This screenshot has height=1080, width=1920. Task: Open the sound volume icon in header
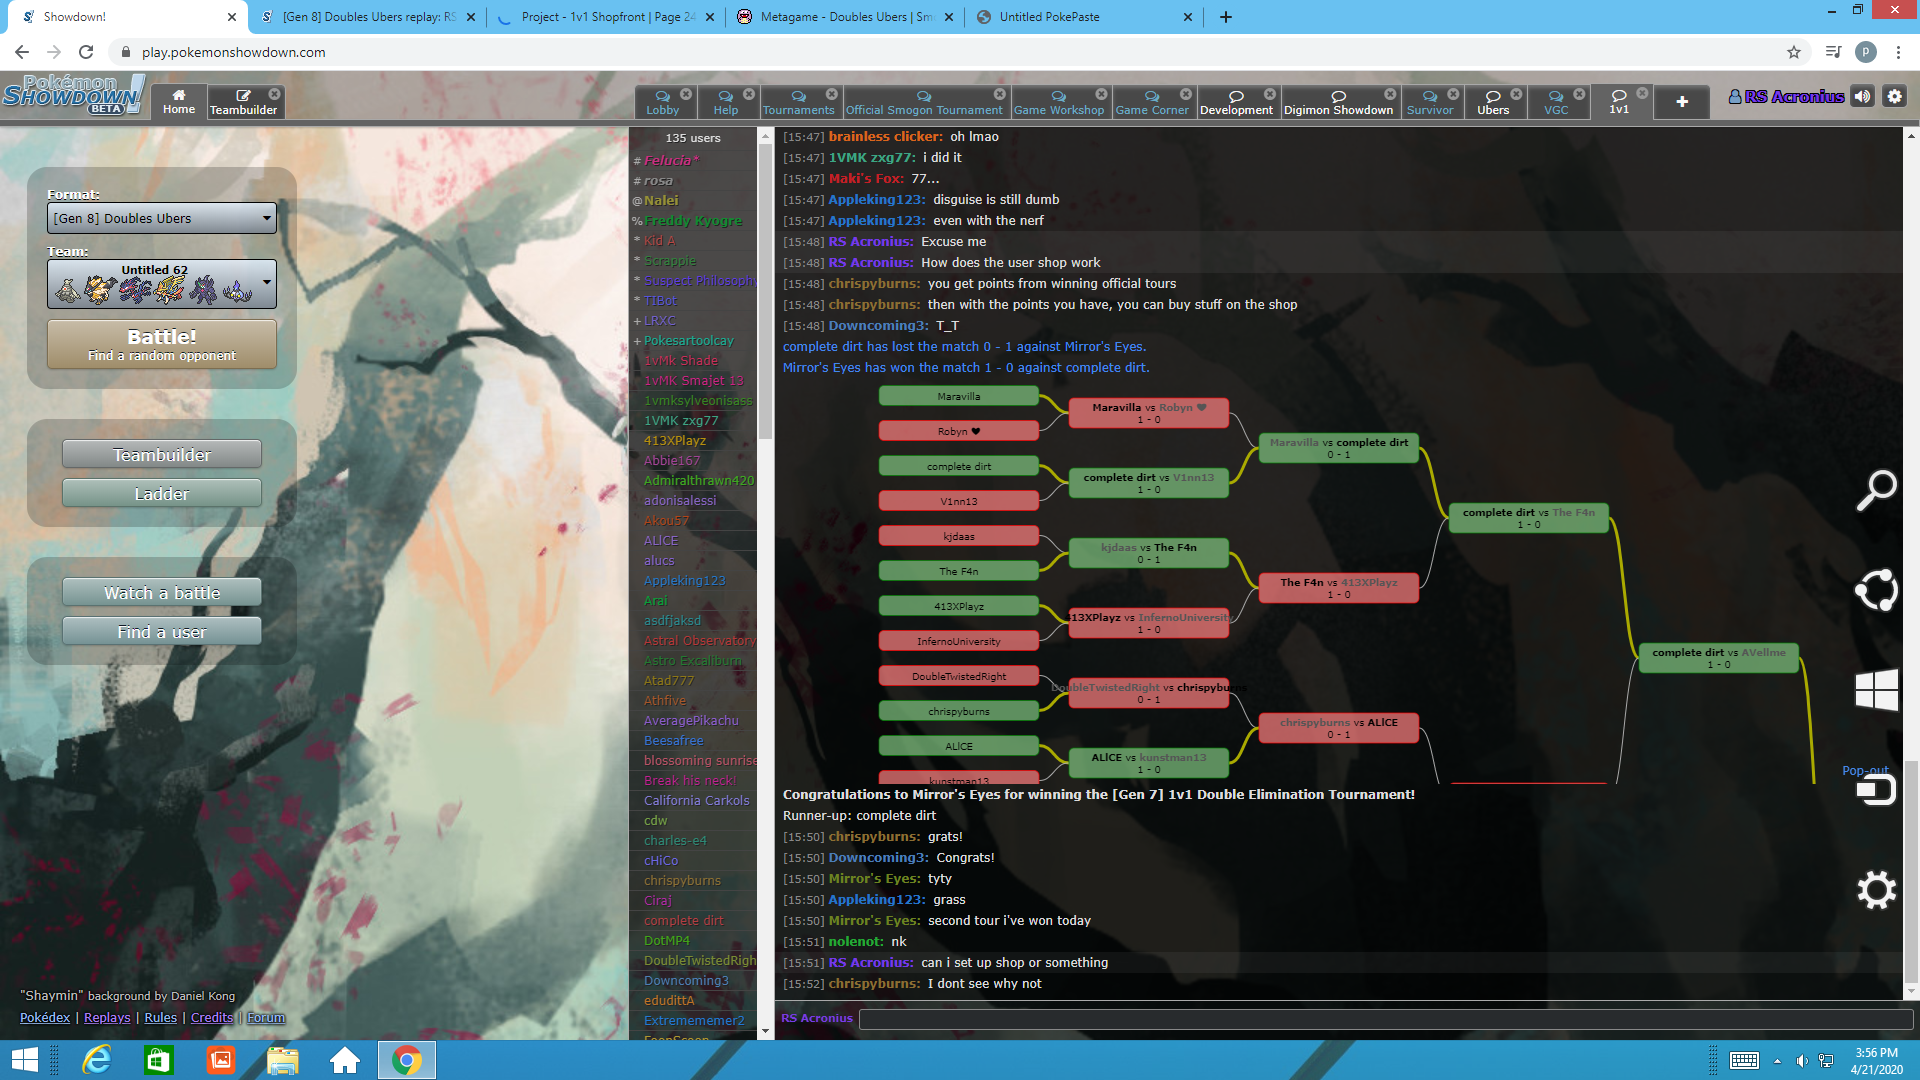coord(1862,97)
